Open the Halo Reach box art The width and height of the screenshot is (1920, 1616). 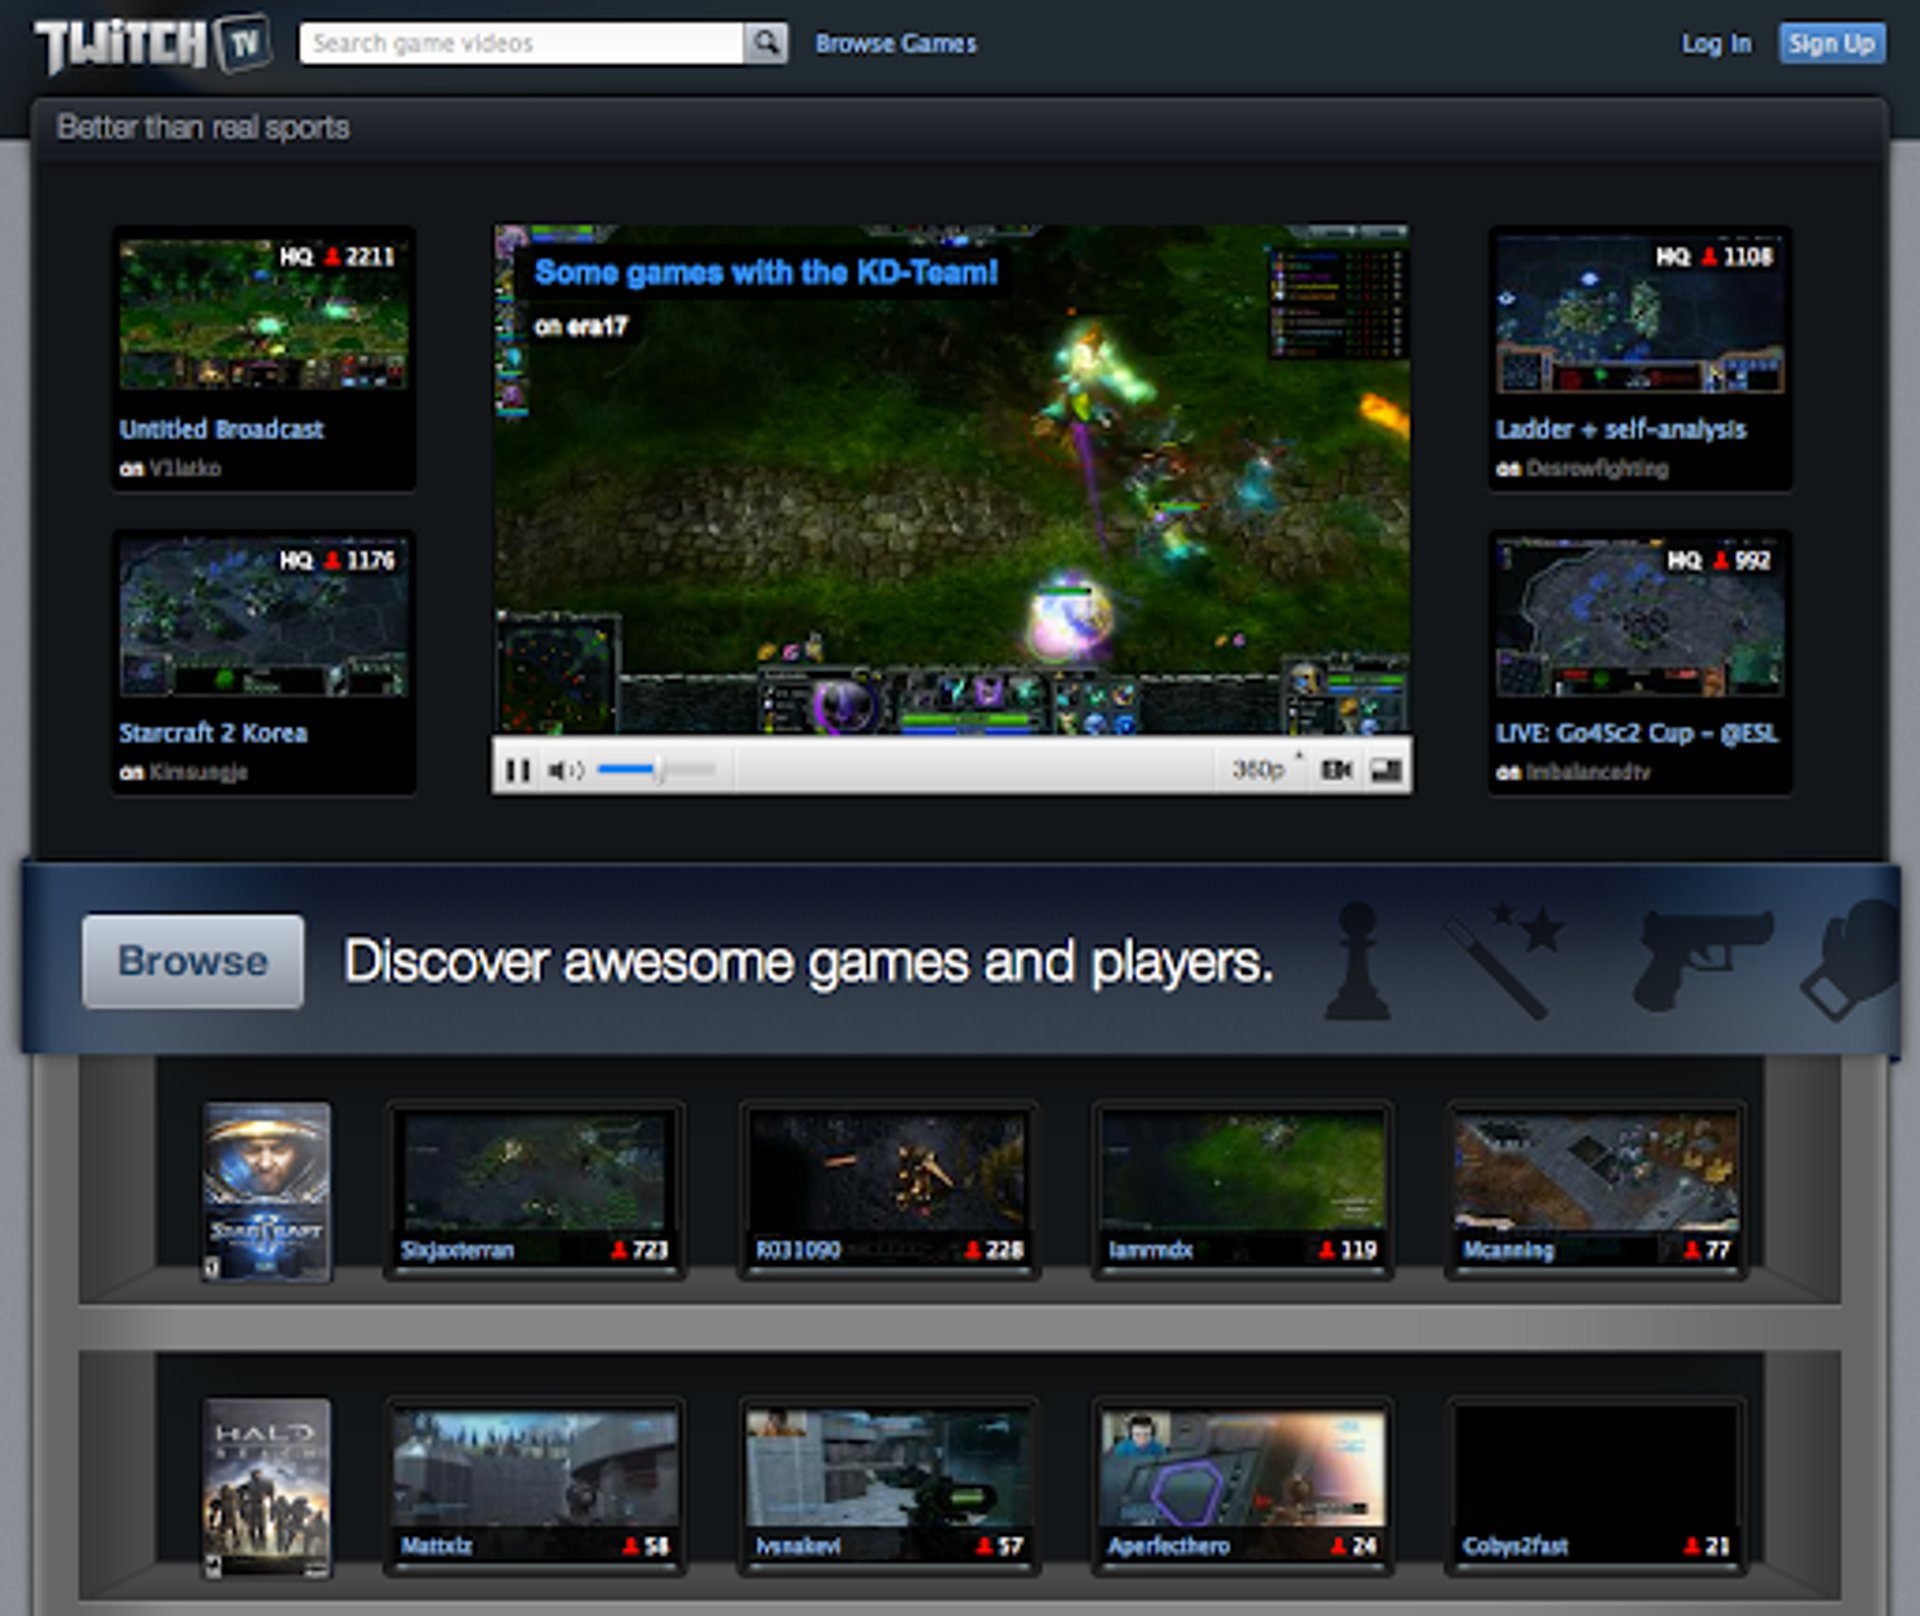(266, 1487)
